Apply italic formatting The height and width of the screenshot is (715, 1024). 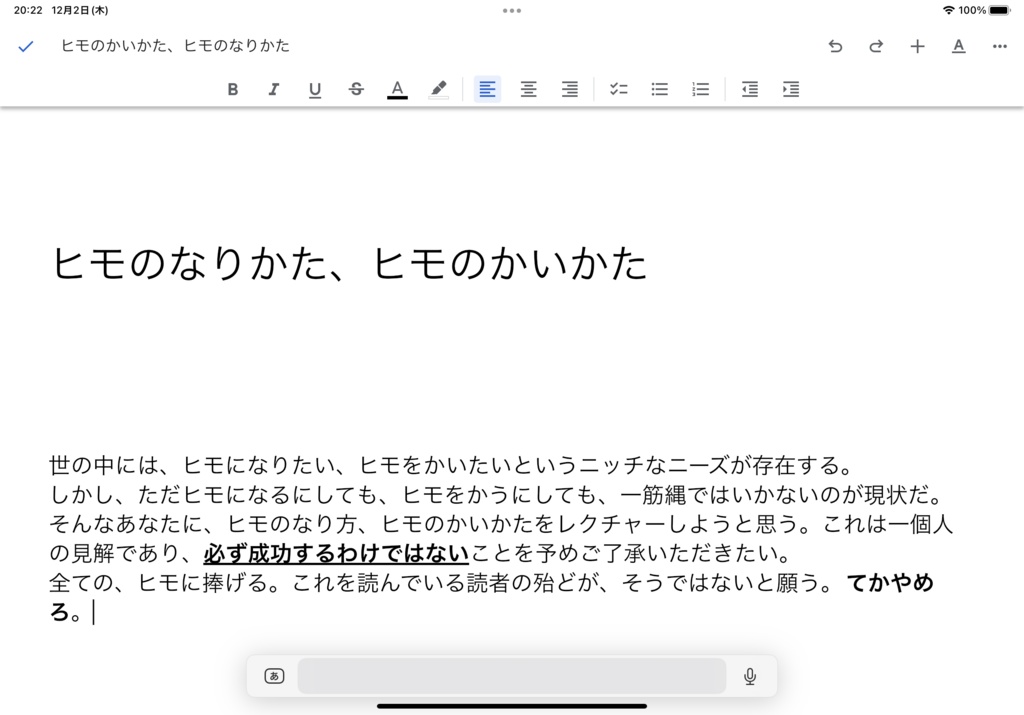[274, 89]
